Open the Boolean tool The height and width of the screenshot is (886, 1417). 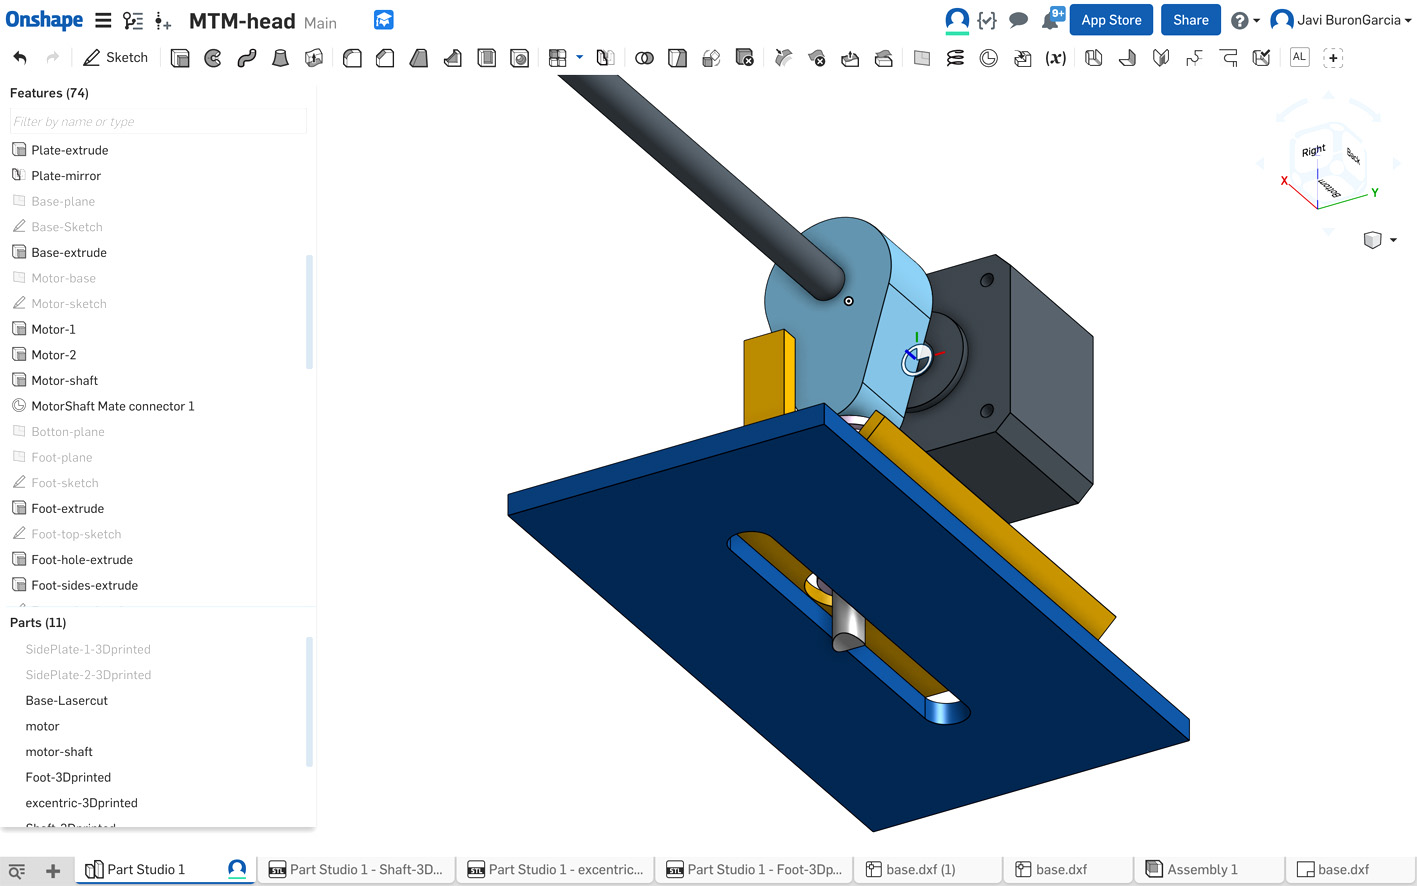click(x=645, y=58)
